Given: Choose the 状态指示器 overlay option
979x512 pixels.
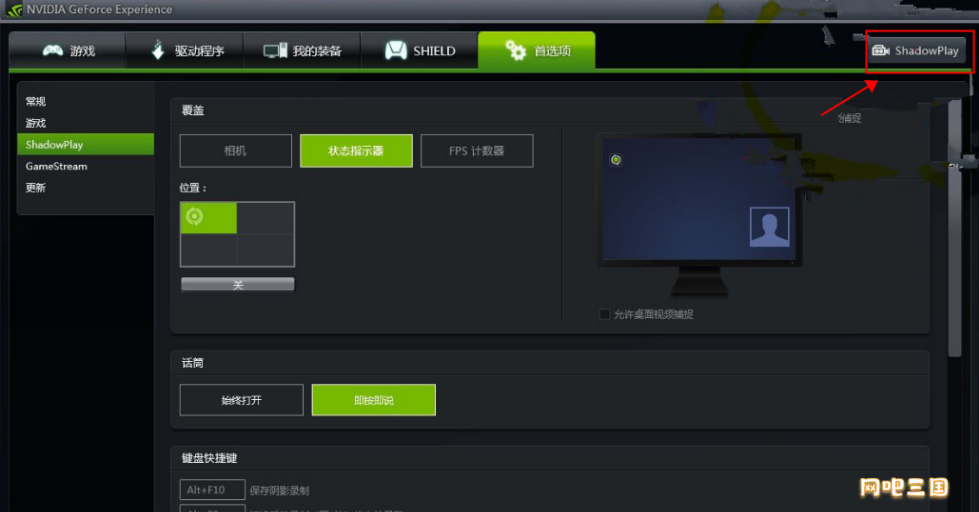Looking at the screenshot, I should (356, 150).
